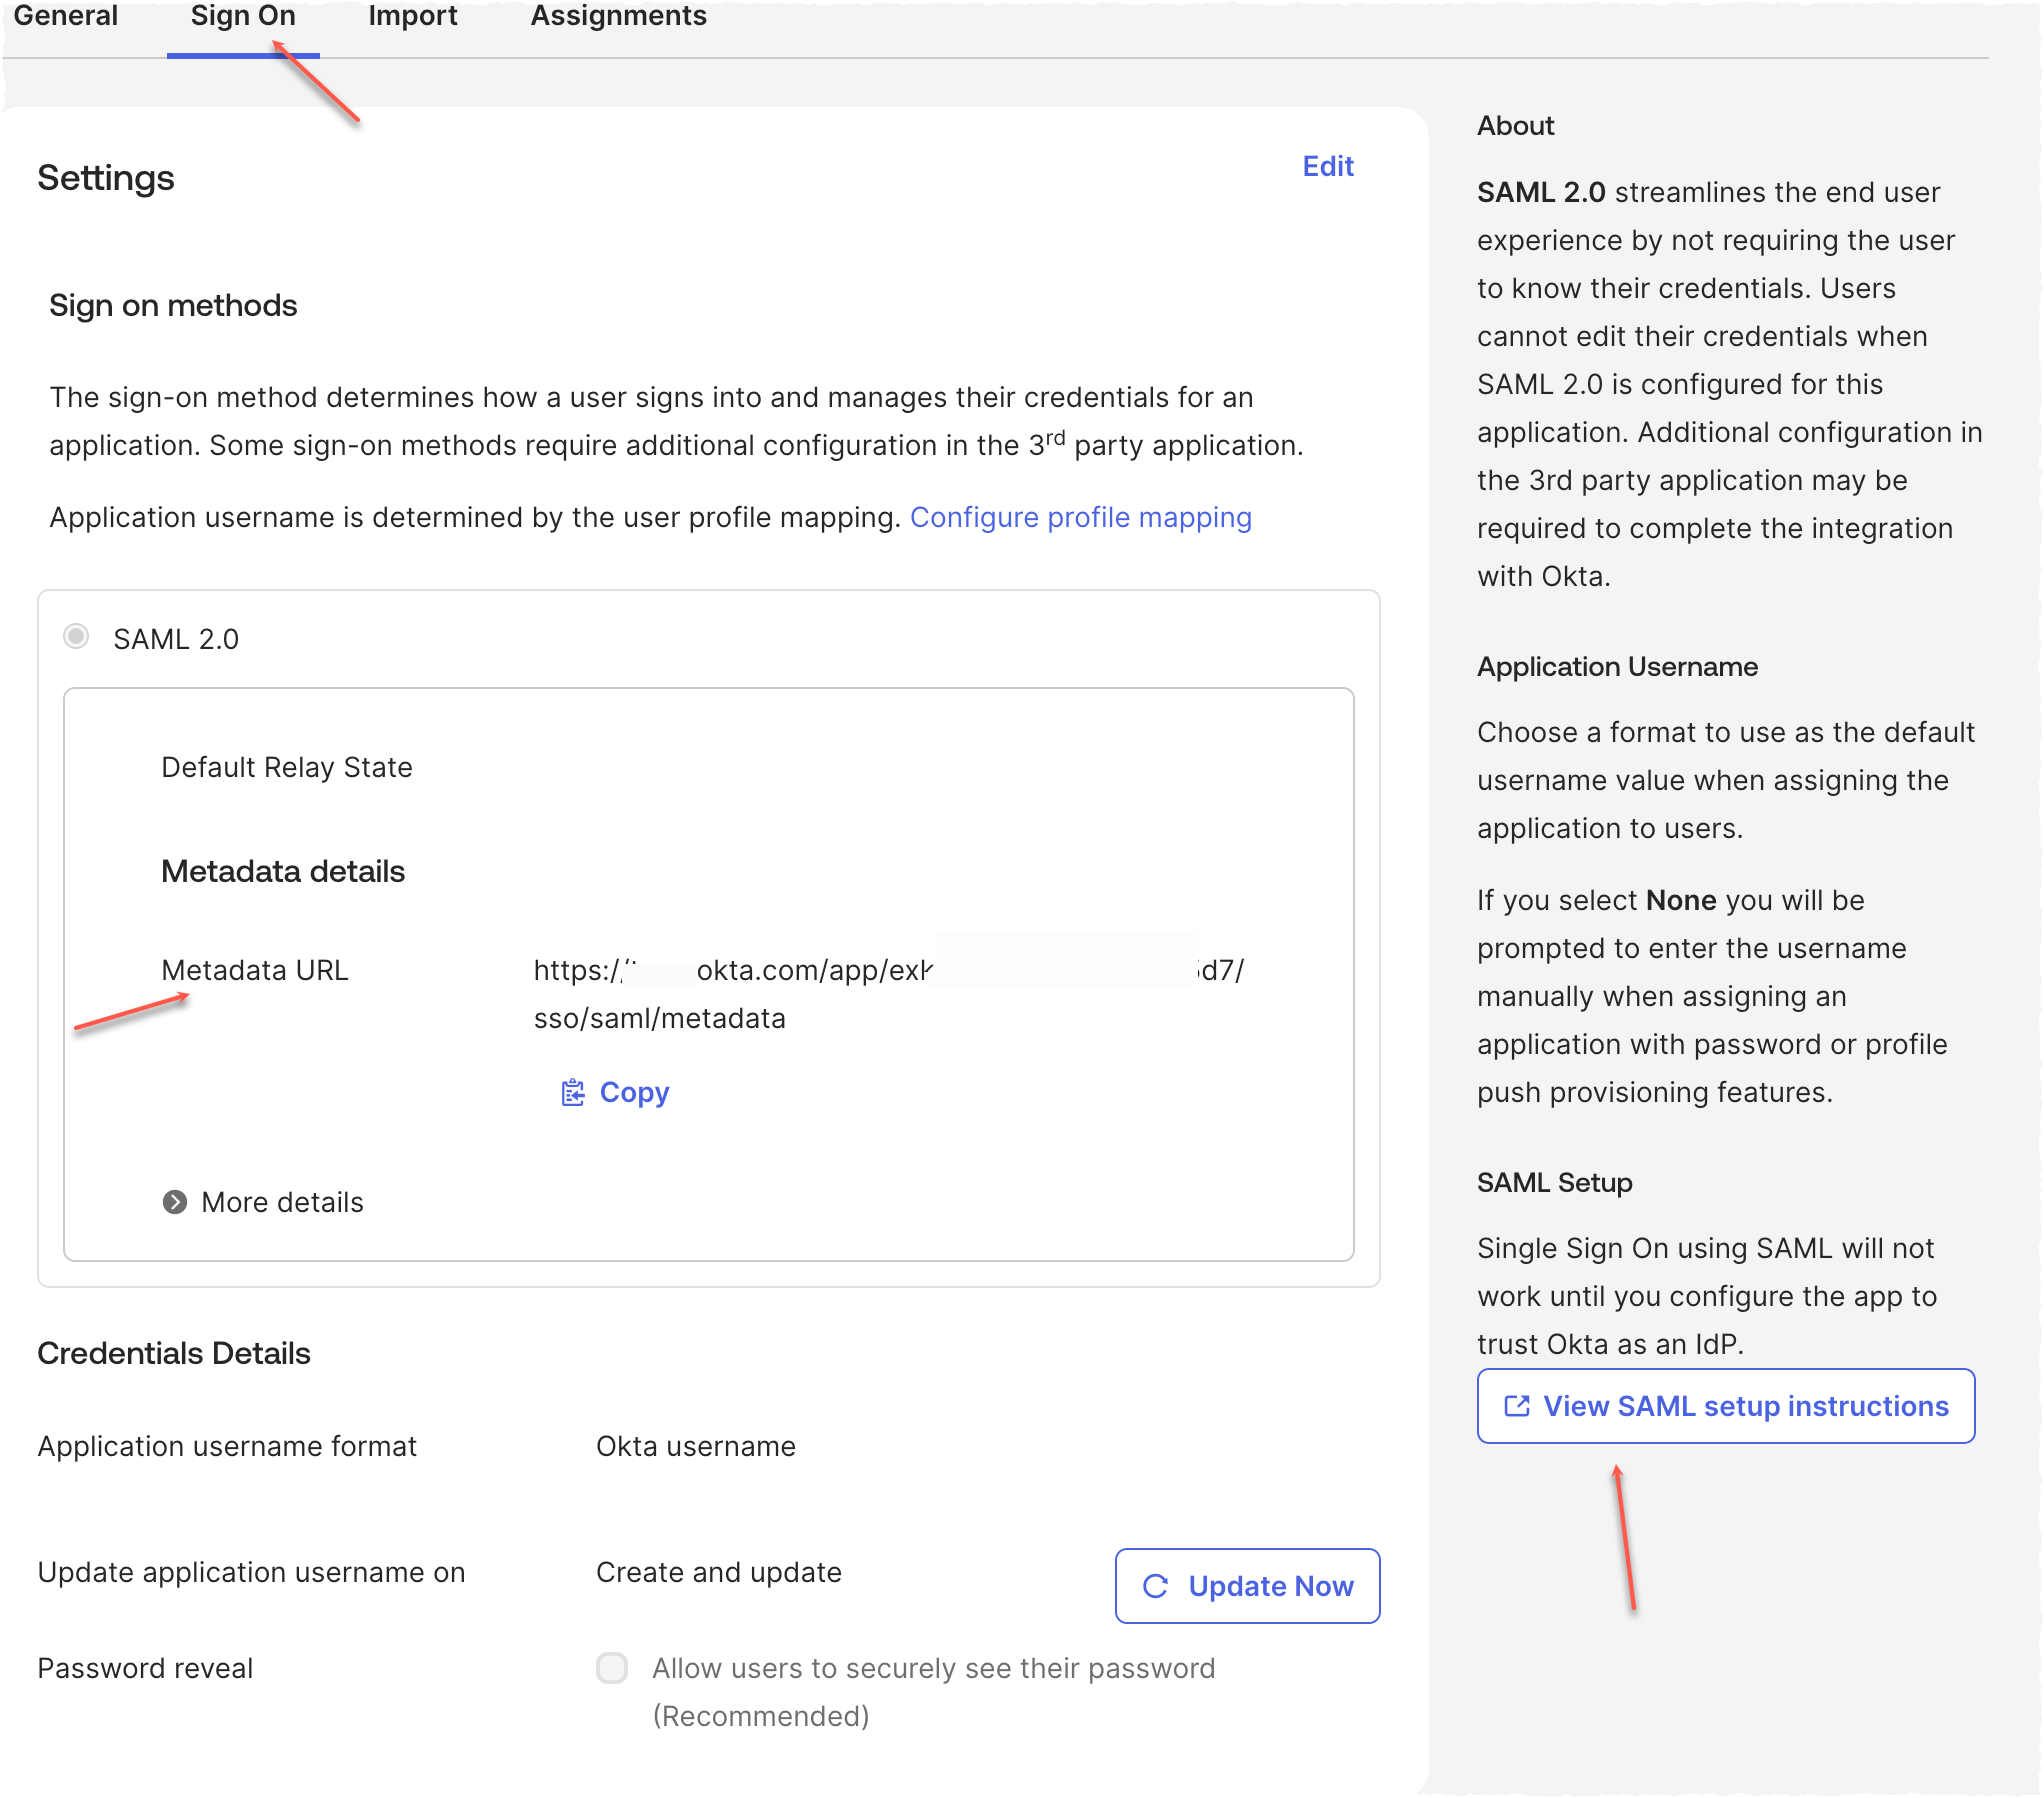Go to the Assignments tab
Screen dimensions: 2044x1798
(x=618, y=17)
